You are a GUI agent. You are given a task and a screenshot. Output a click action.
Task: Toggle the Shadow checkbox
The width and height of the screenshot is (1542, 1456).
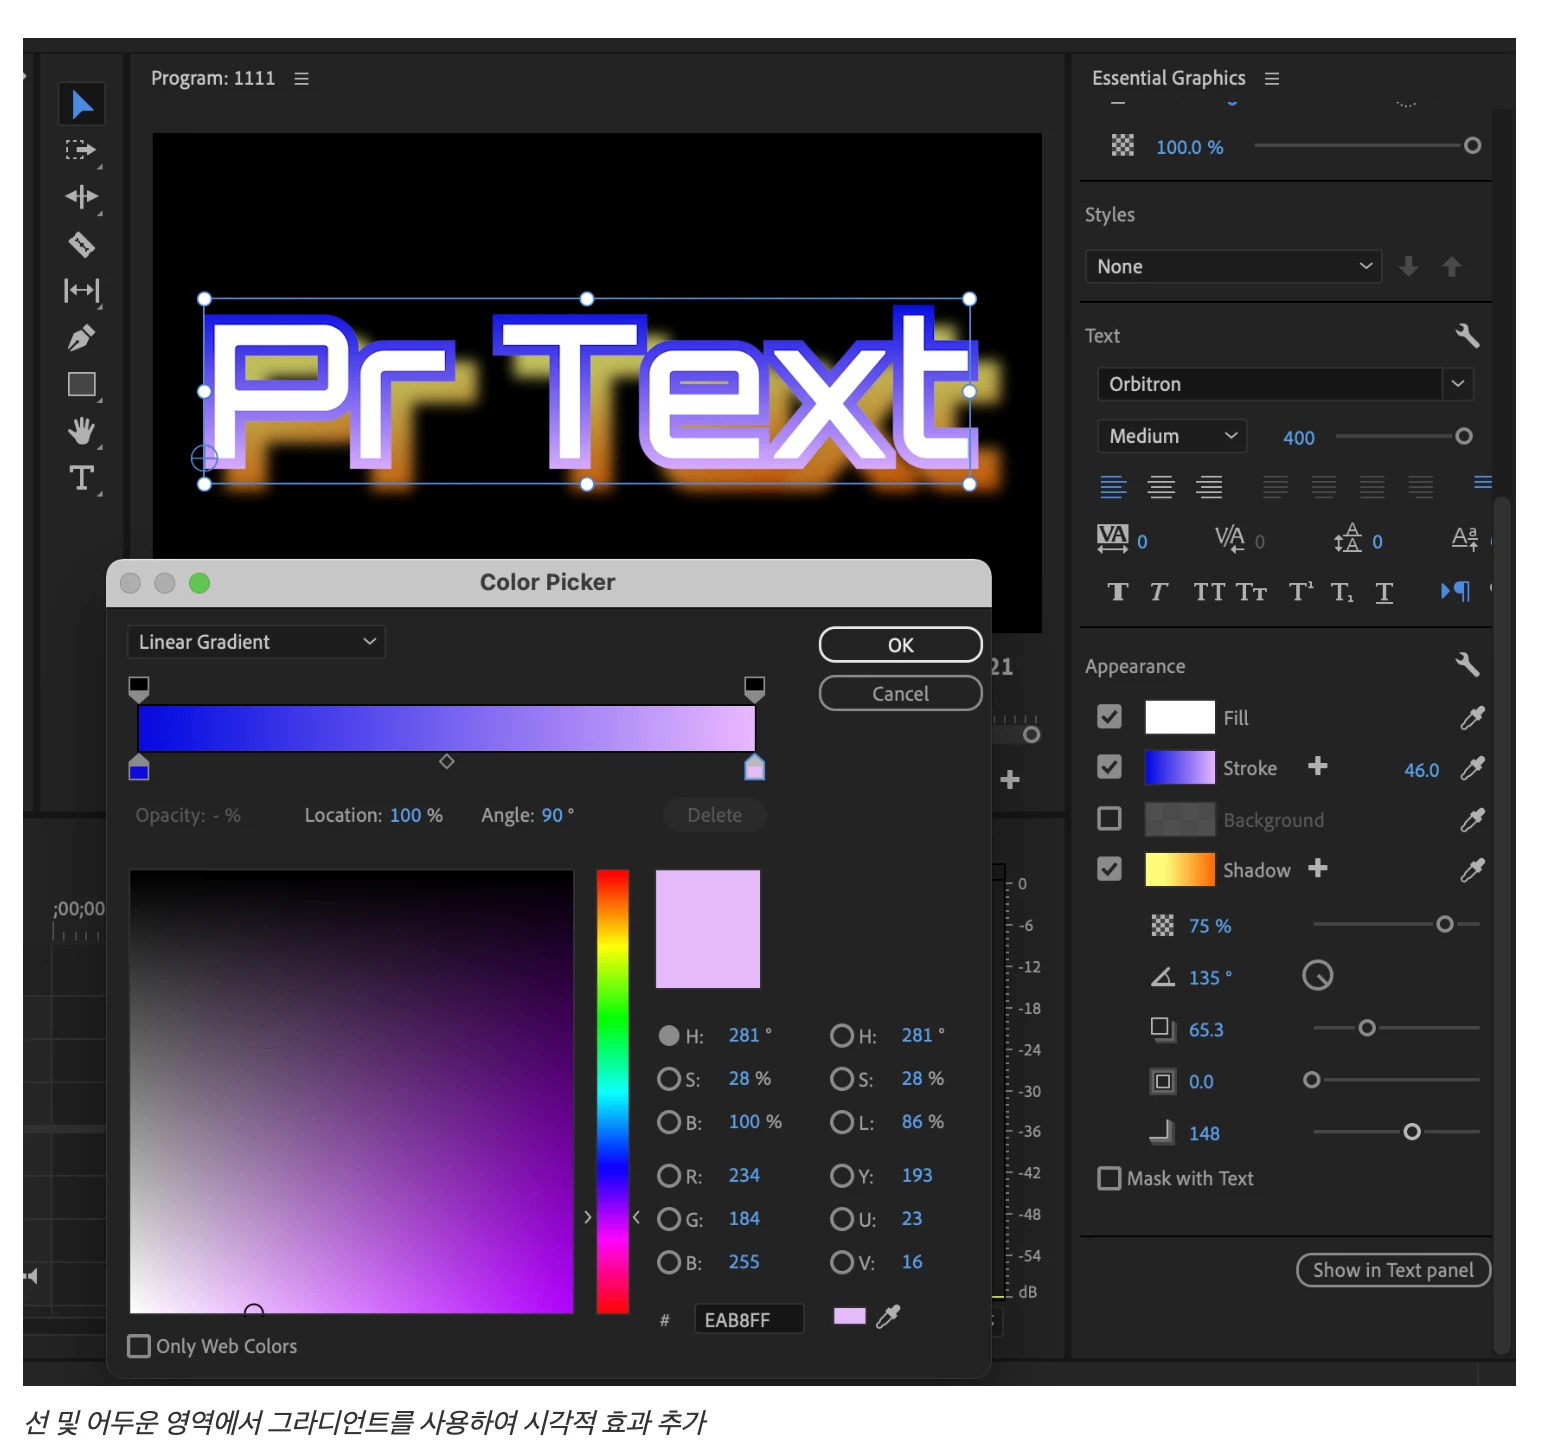(x=1109, y=869)
